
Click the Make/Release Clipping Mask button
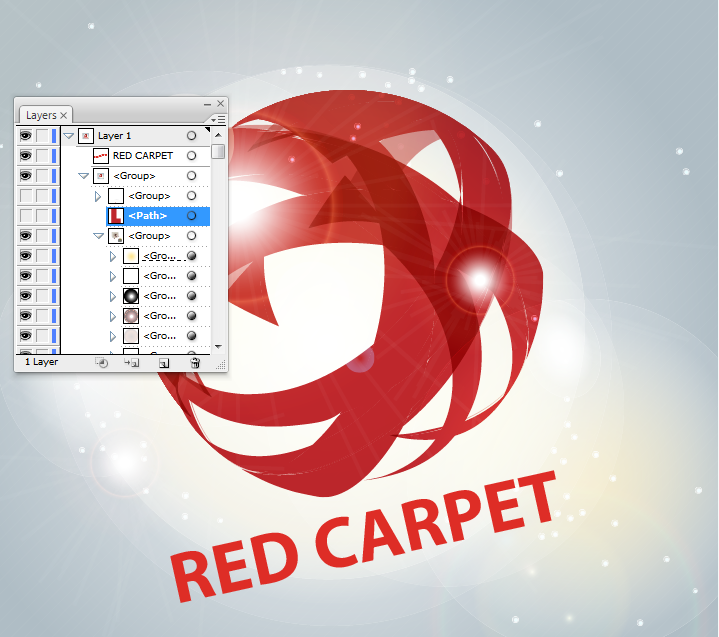tap(101, 363)
